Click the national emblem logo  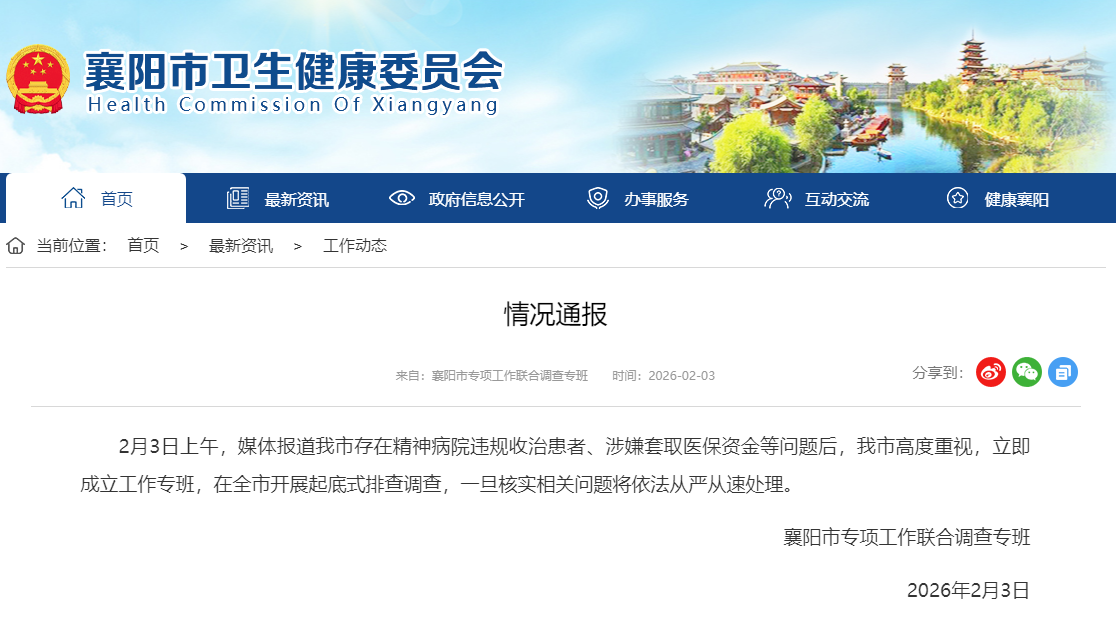[x=38, y=80]
